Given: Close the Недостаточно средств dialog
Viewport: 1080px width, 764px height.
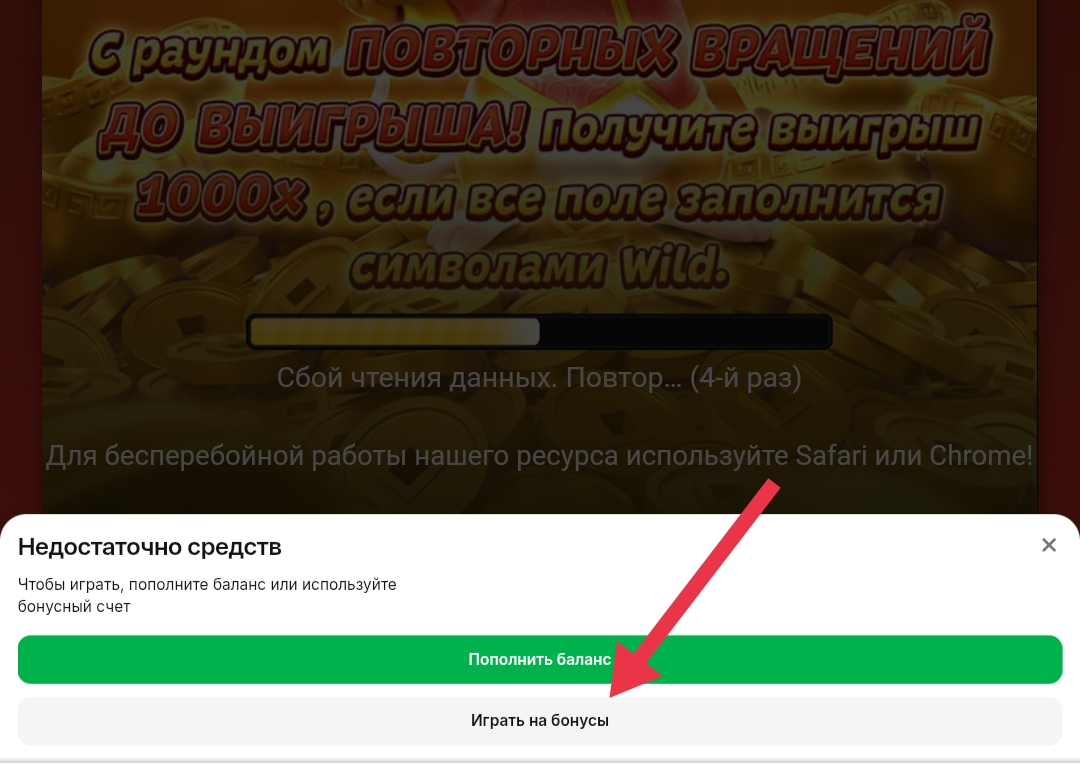Looking at the screenshot, I should (1048, 546).
